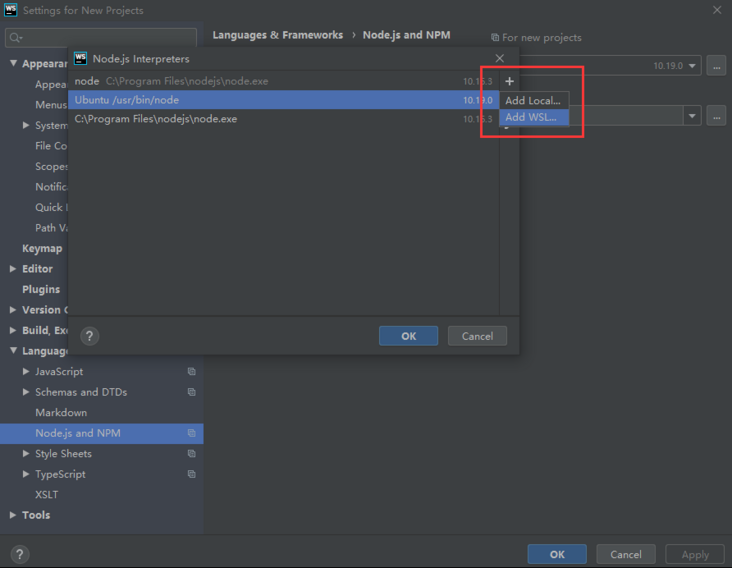Click the project-level icon beside TypeScript
Image resolution: width=732 pixels, height=568 pixels.
191,475
